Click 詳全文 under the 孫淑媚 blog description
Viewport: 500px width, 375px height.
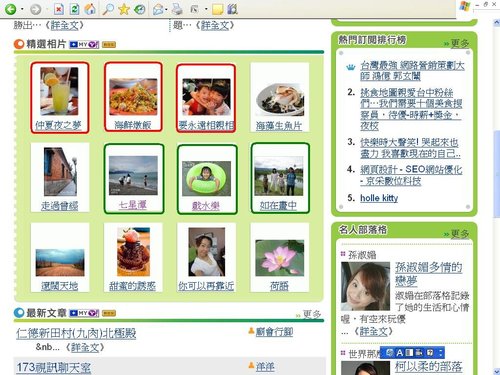pos(373,331)
